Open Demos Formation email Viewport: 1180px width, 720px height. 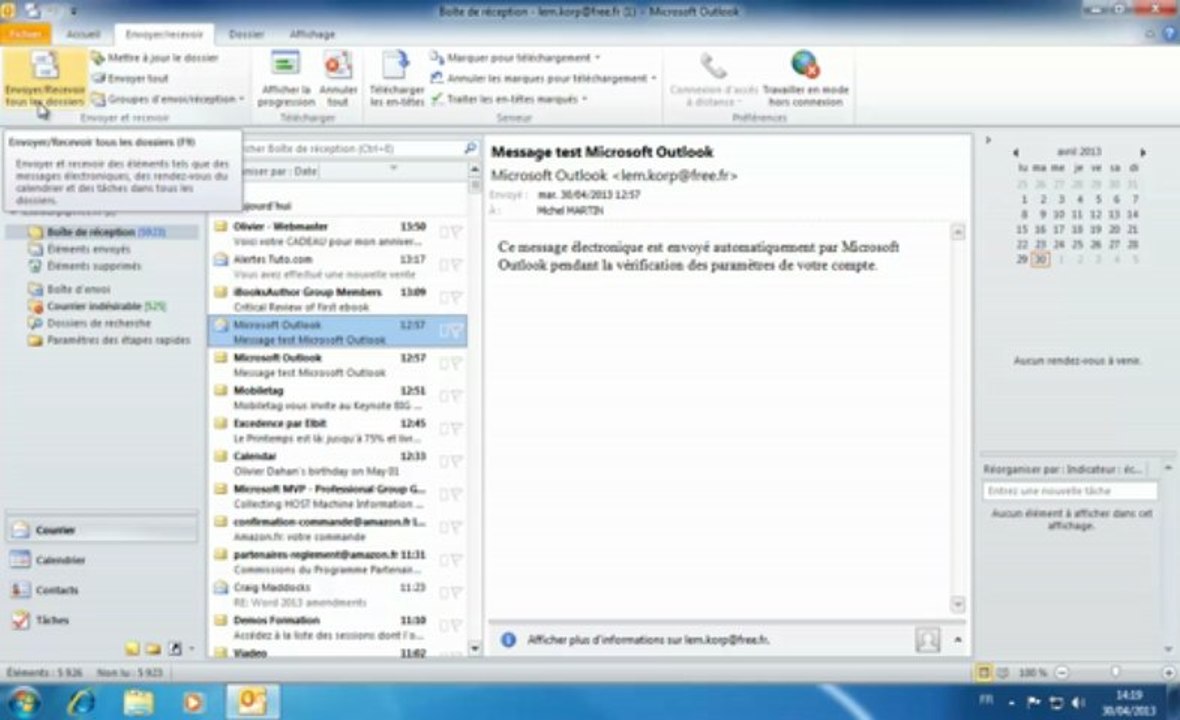coord(337,627)
